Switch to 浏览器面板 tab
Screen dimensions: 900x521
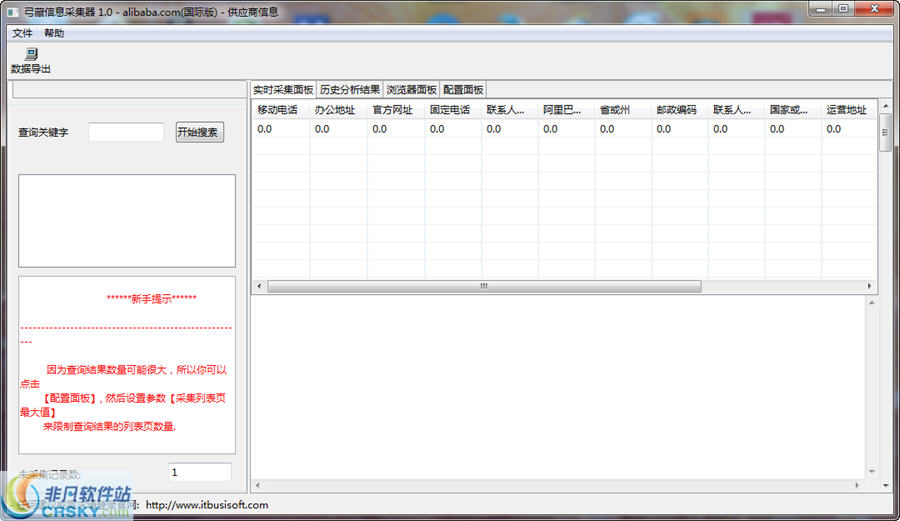coord(411,90)
